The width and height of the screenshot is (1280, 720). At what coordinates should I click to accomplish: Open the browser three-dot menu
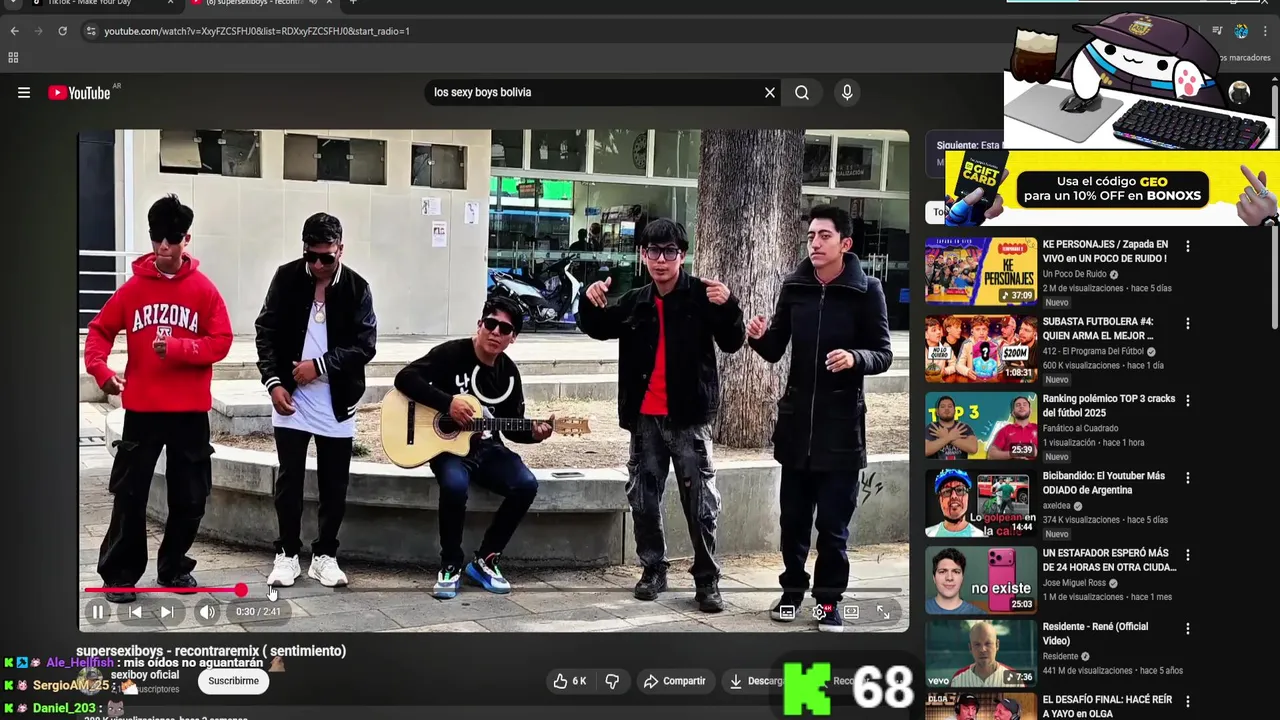coord(1265,31)
